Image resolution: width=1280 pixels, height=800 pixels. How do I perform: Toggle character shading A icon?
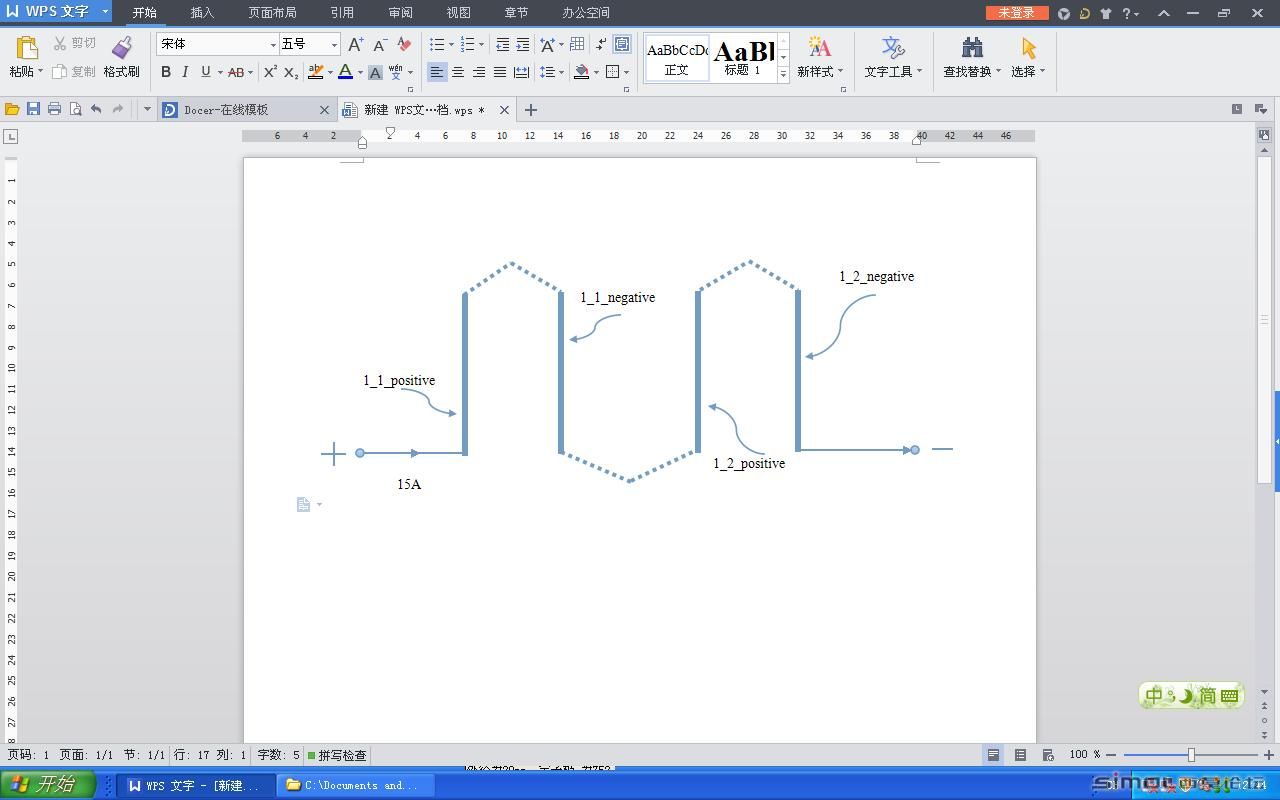(x=375, y=72)
